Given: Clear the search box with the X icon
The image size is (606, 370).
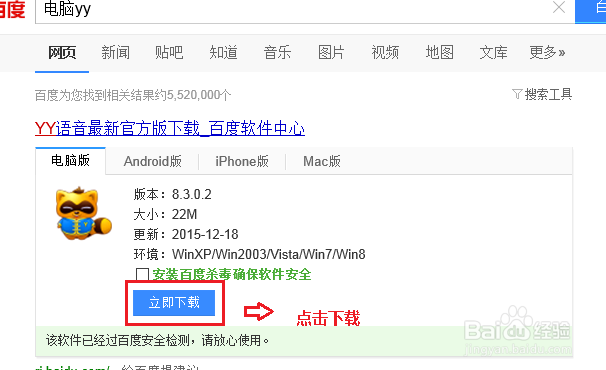Looking at the screenshot, I should coord(559,7).
